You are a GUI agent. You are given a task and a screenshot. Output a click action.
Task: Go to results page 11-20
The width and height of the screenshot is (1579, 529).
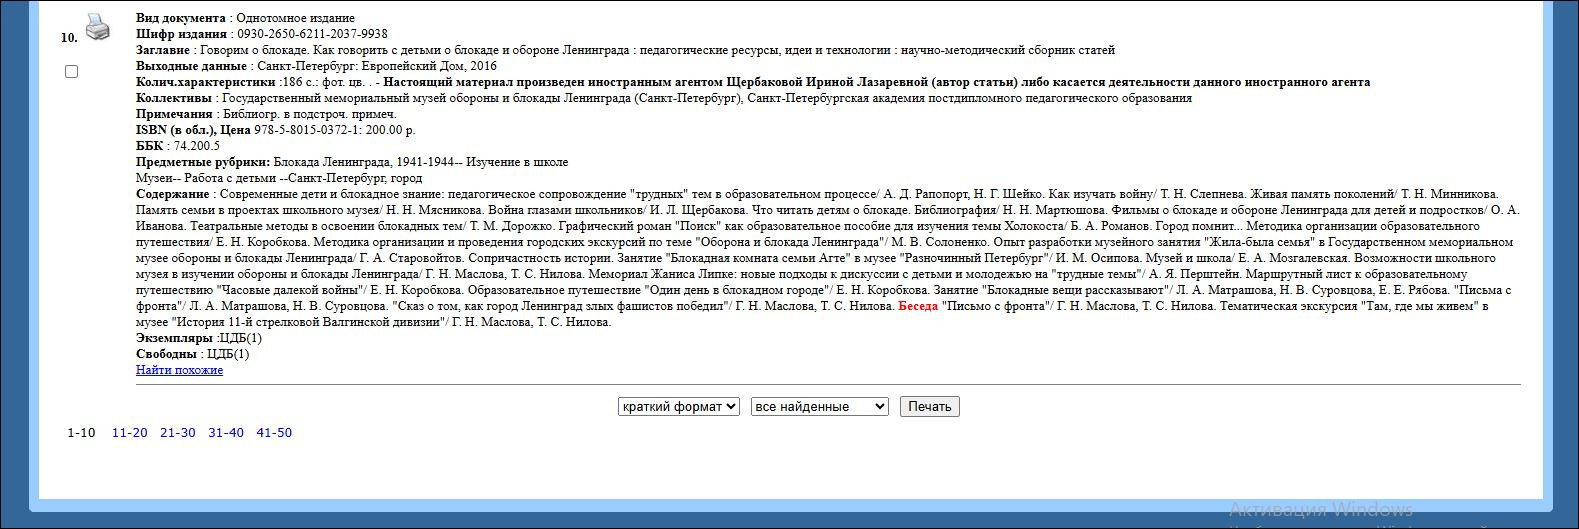129,433
